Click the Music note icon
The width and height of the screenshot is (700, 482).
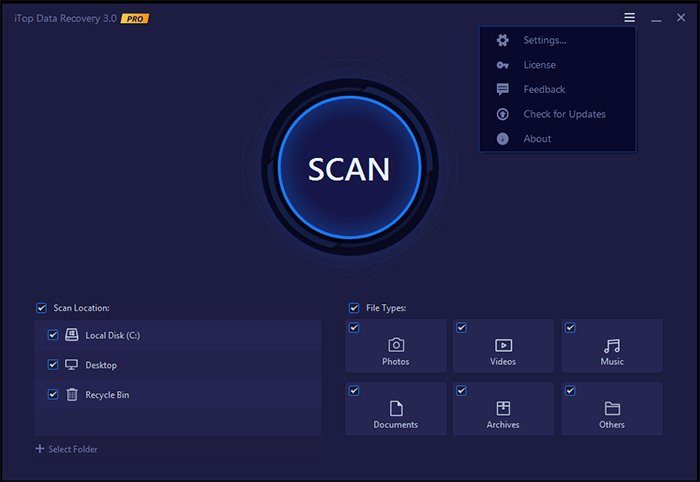[612, 345]
